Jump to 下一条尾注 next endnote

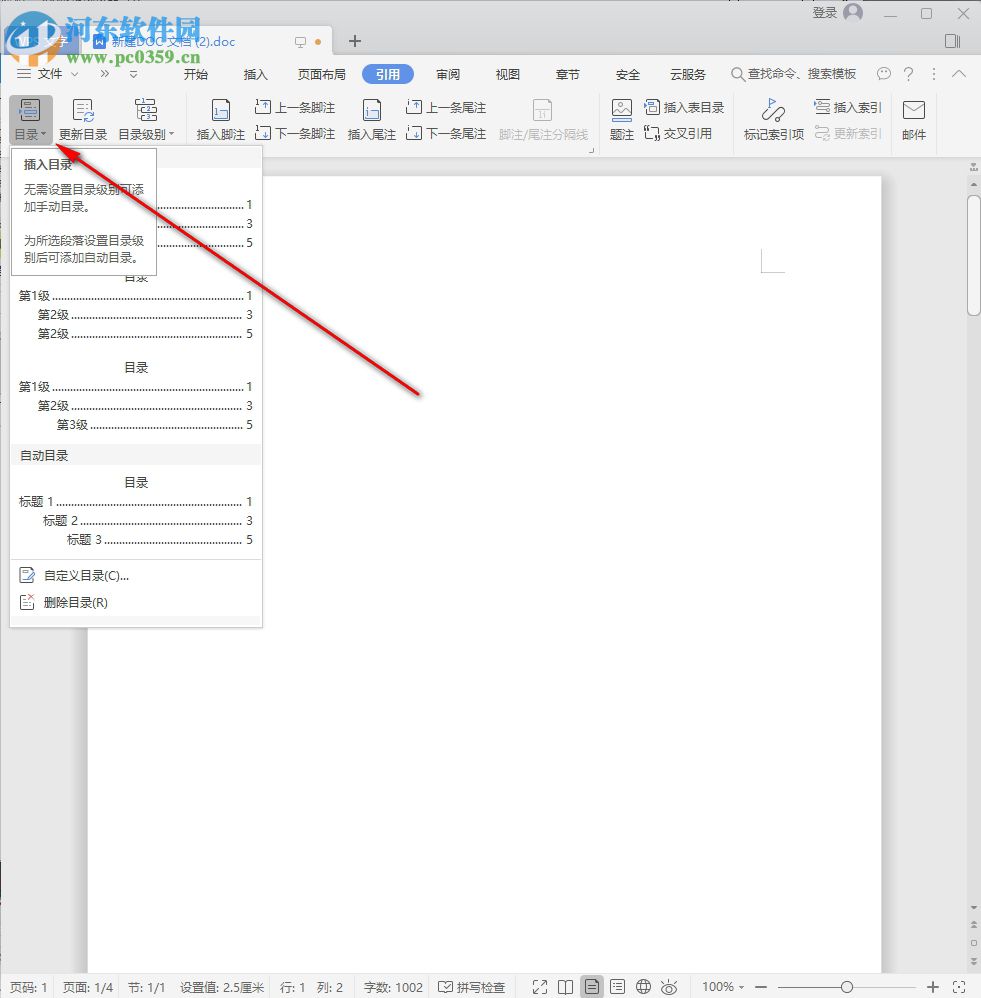pos(446,134)
